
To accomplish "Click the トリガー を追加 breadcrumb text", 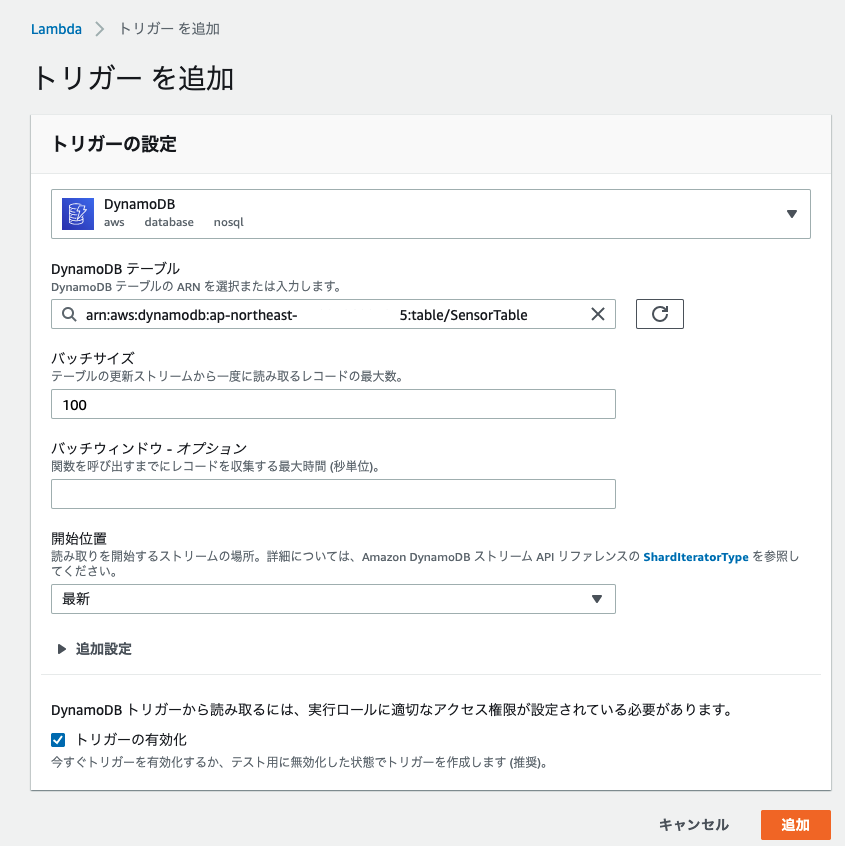I will click(169, 29).
